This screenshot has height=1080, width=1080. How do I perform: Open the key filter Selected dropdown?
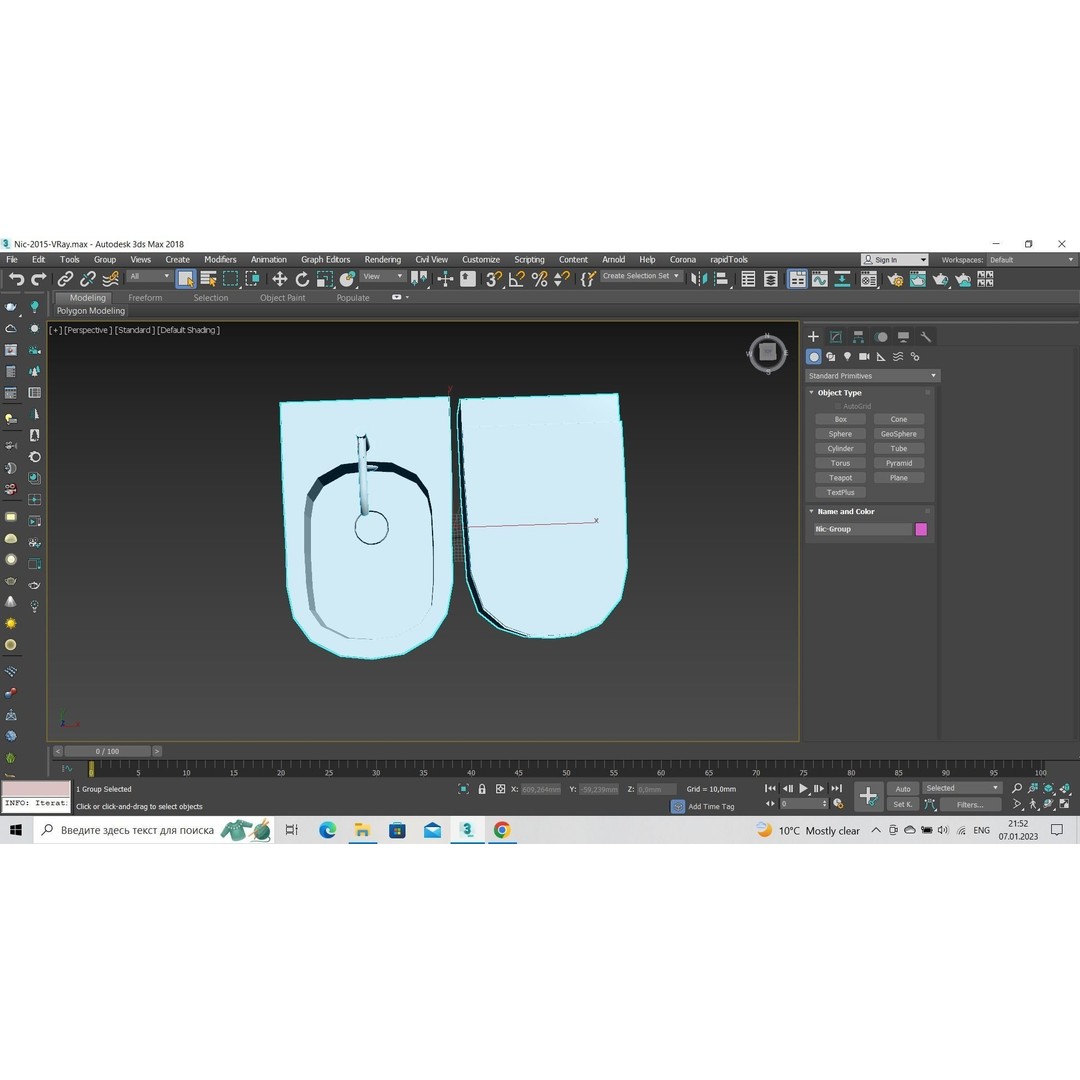coord(962,788)
